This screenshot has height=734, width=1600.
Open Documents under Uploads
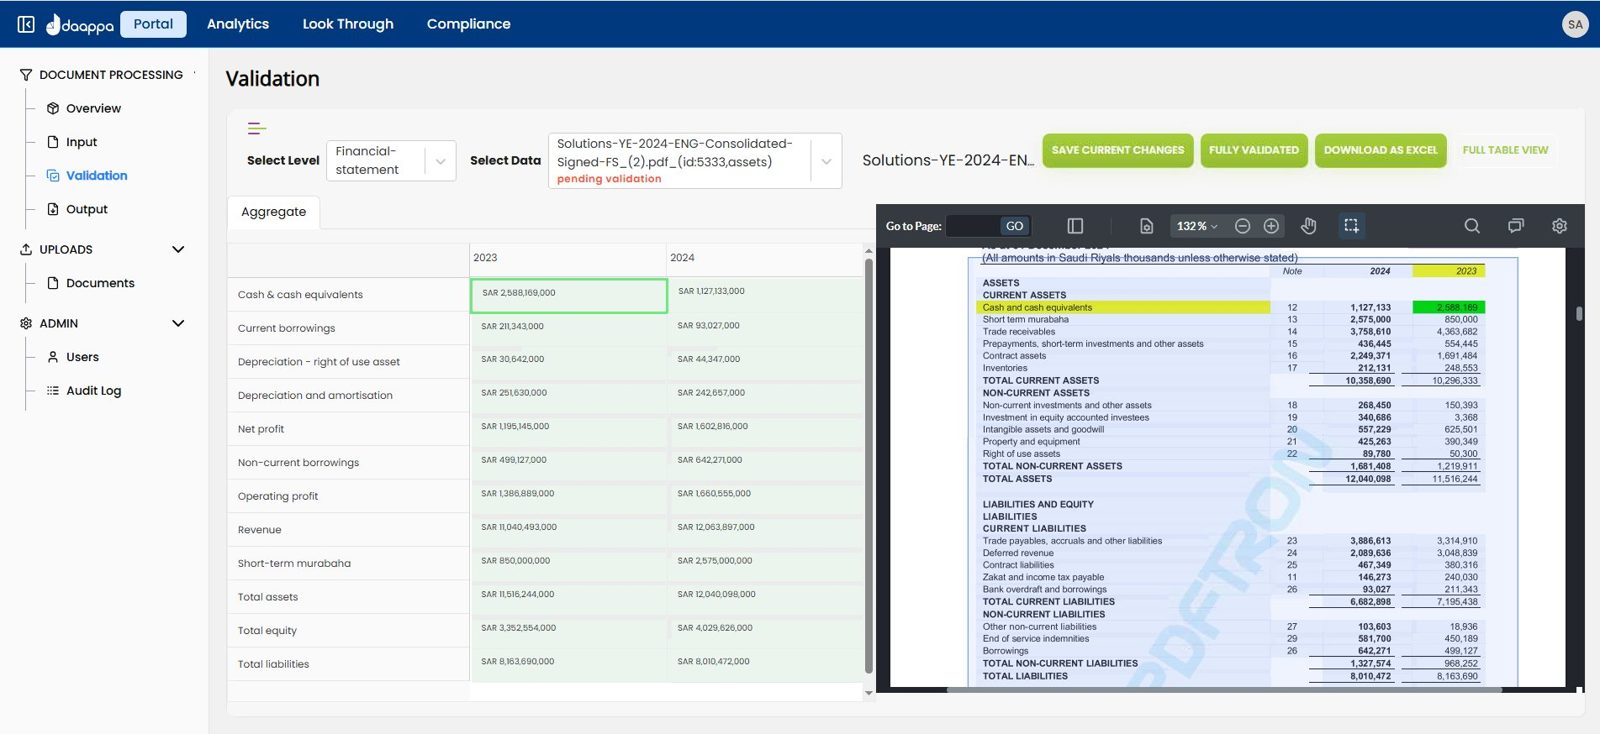100,283
